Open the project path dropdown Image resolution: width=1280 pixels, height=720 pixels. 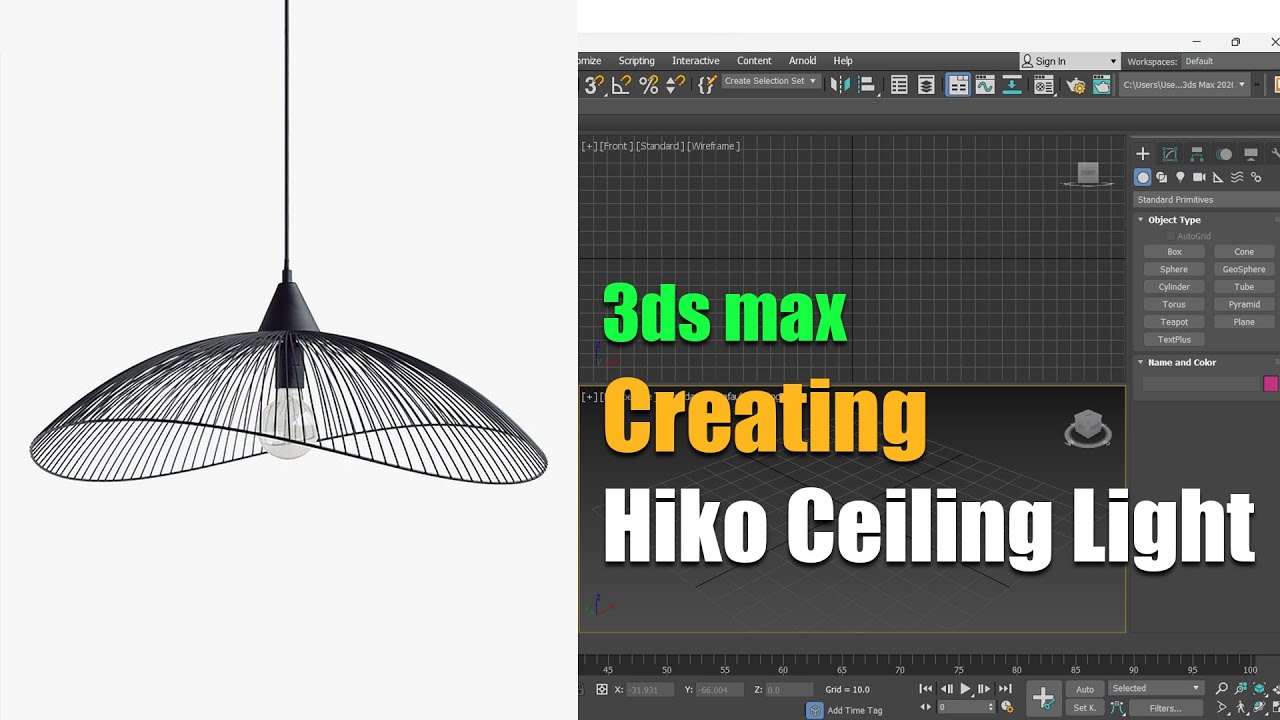pyautogui.click(x=1184, y=85)
